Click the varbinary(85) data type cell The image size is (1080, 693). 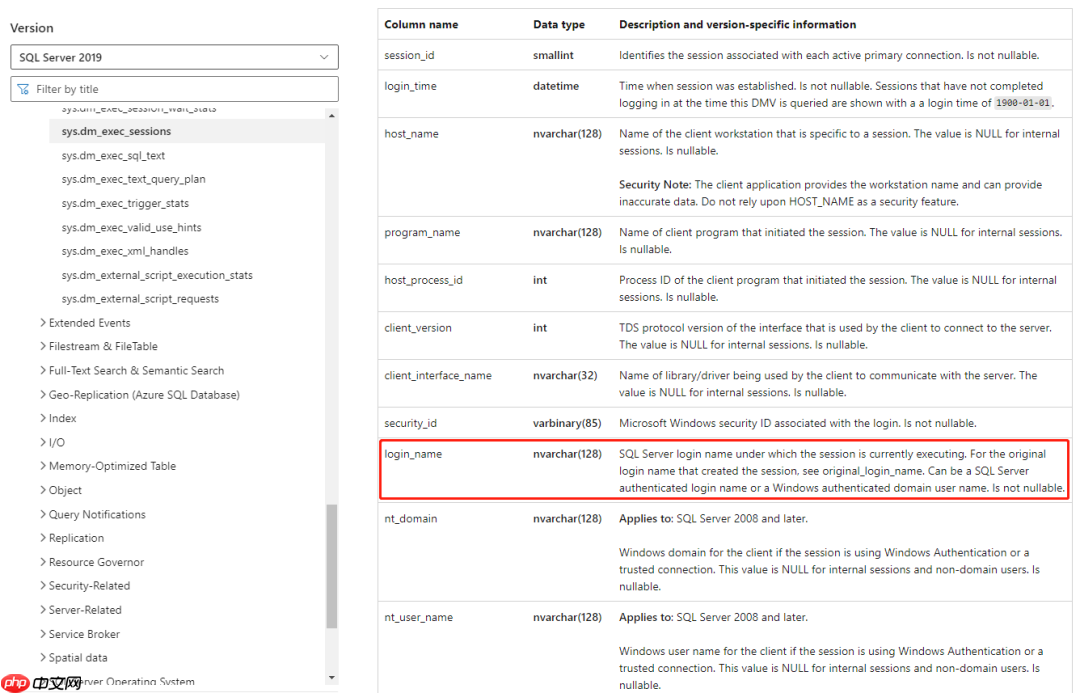(567, 423)
